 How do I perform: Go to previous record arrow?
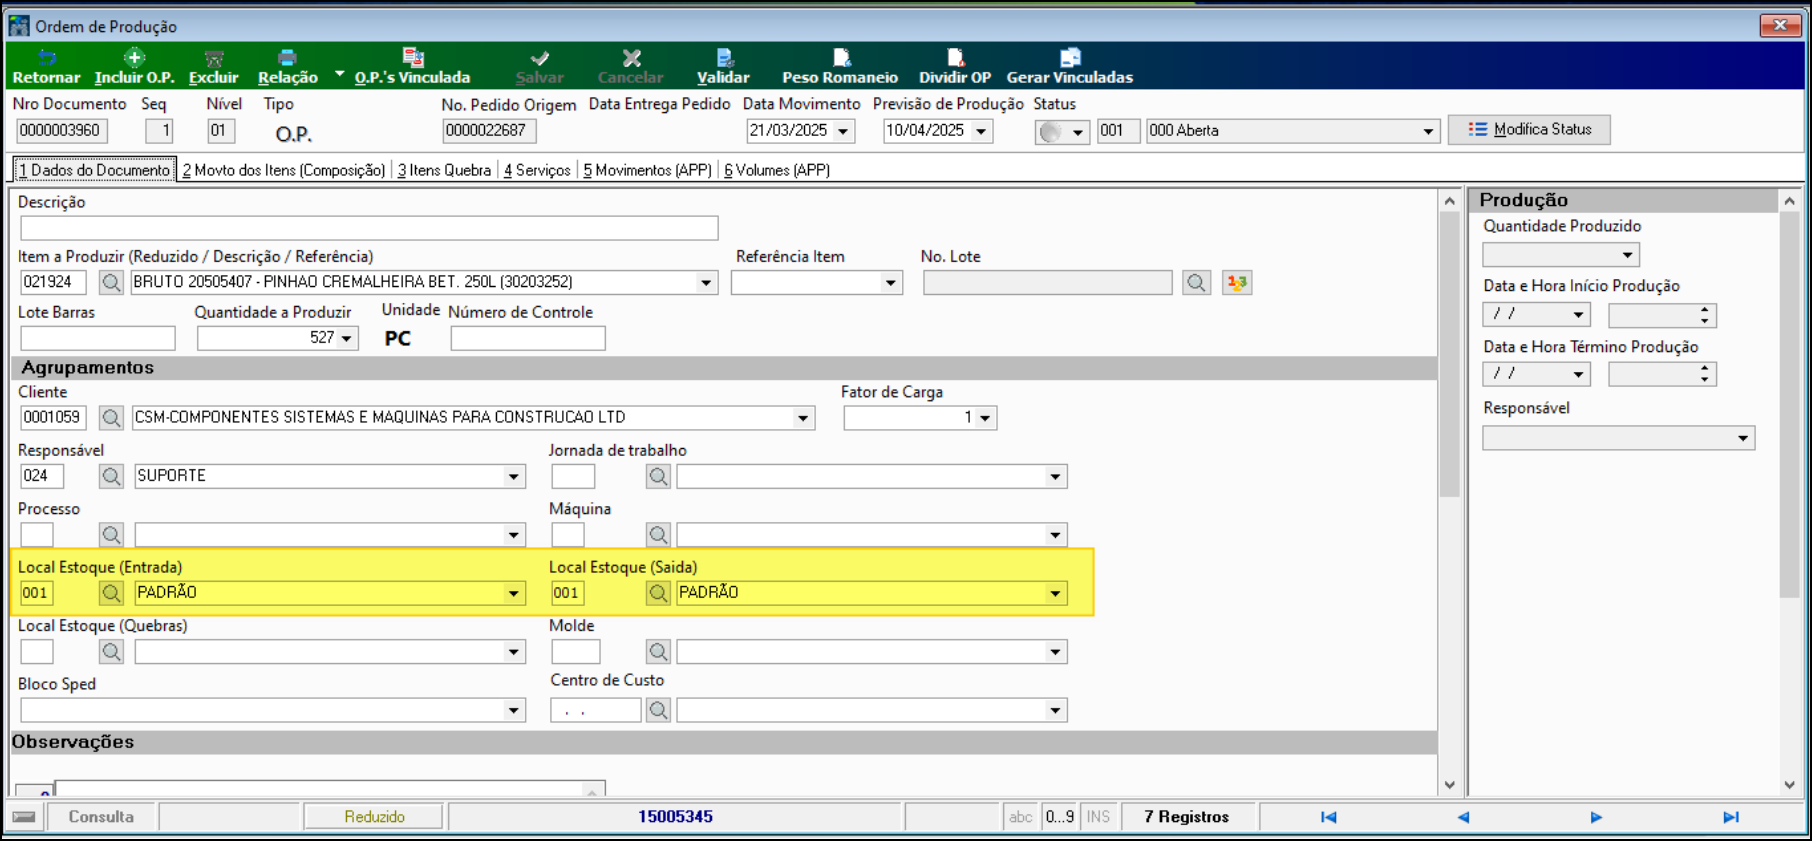pos(1463,817)
